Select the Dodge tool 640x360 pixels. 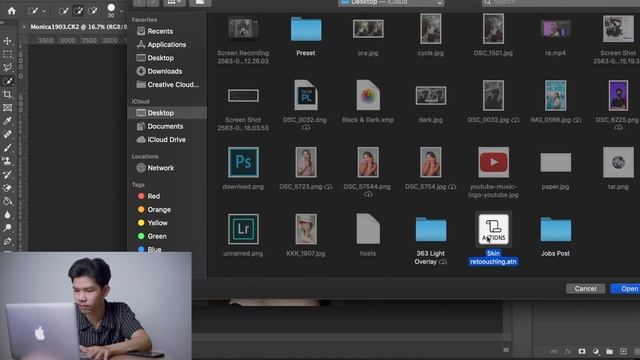7,228
